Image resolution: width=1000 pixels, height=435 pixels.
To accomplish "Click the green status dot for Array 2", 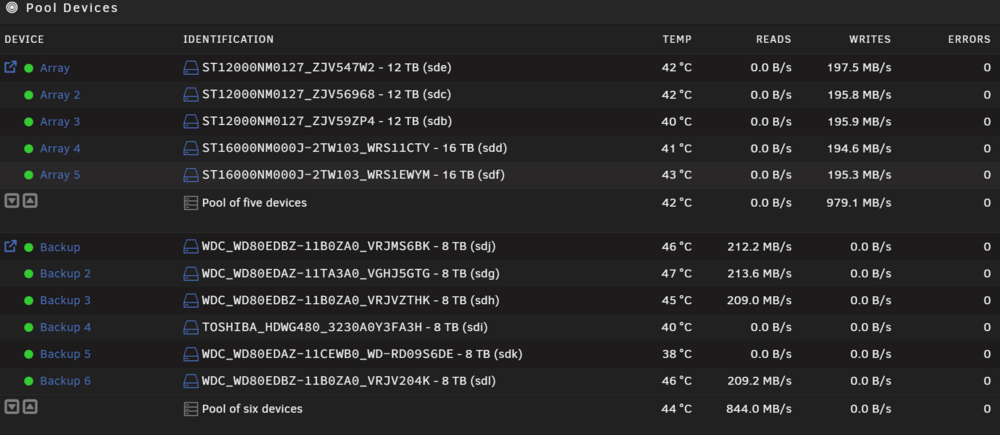I will click(x=29, y=95).
